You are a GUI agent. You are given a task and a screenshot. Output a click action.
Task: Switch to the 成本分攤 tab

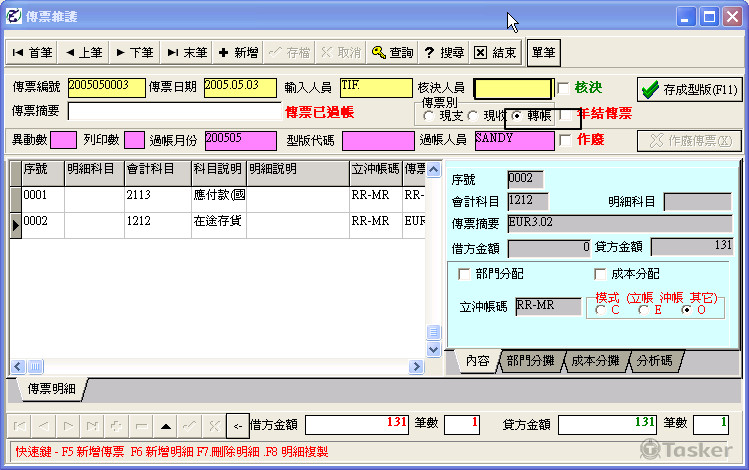pos(595,361)
